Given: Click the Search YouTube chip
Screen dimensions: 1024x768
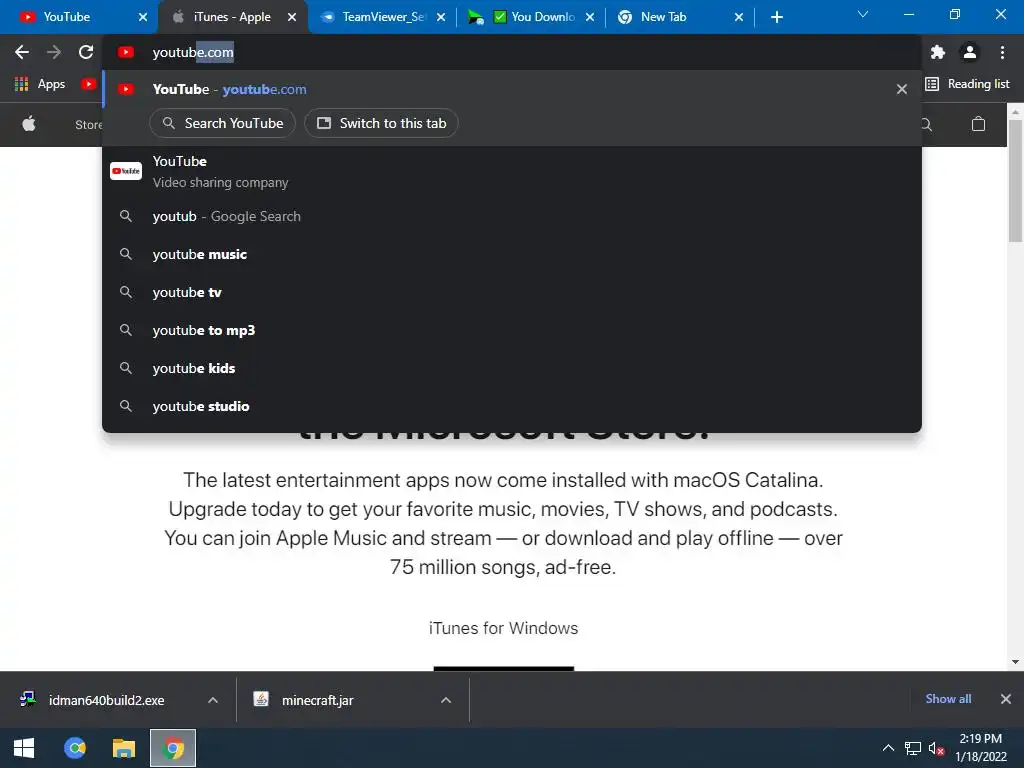Looking at the screenshot, I should [223, 123].
